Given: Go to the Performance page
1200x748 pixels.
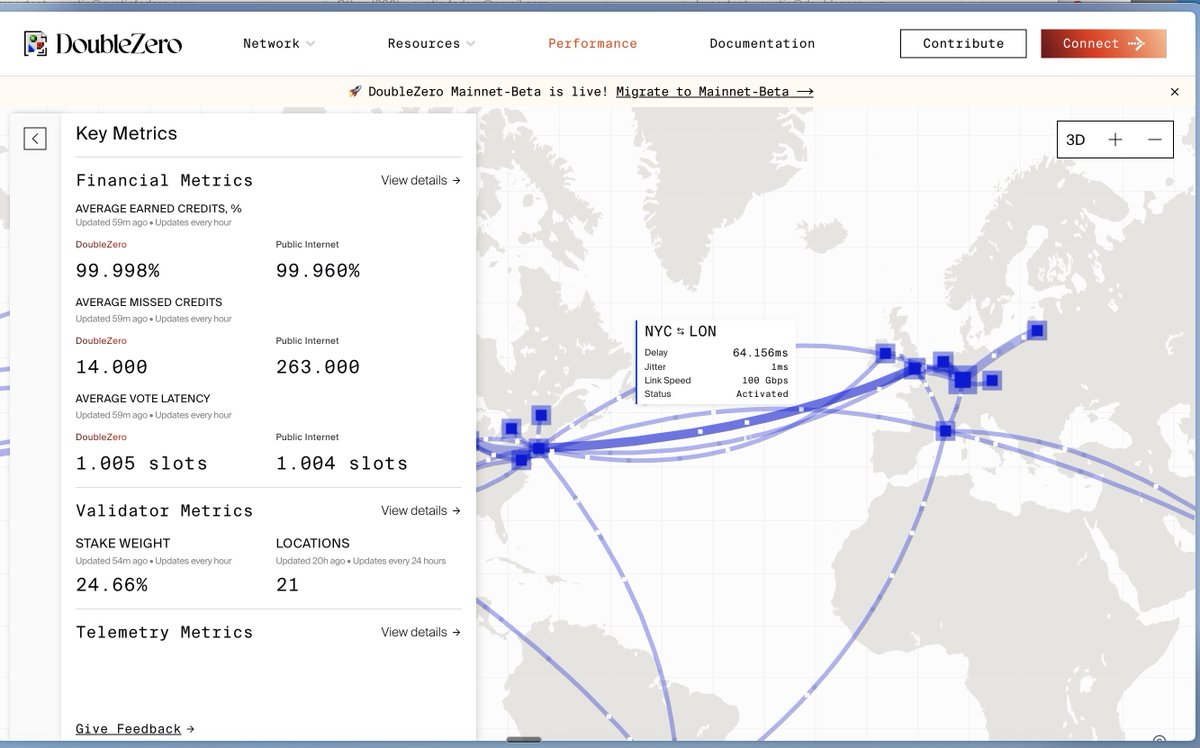Looking at the screenshot, I should (x=592, y=44).
